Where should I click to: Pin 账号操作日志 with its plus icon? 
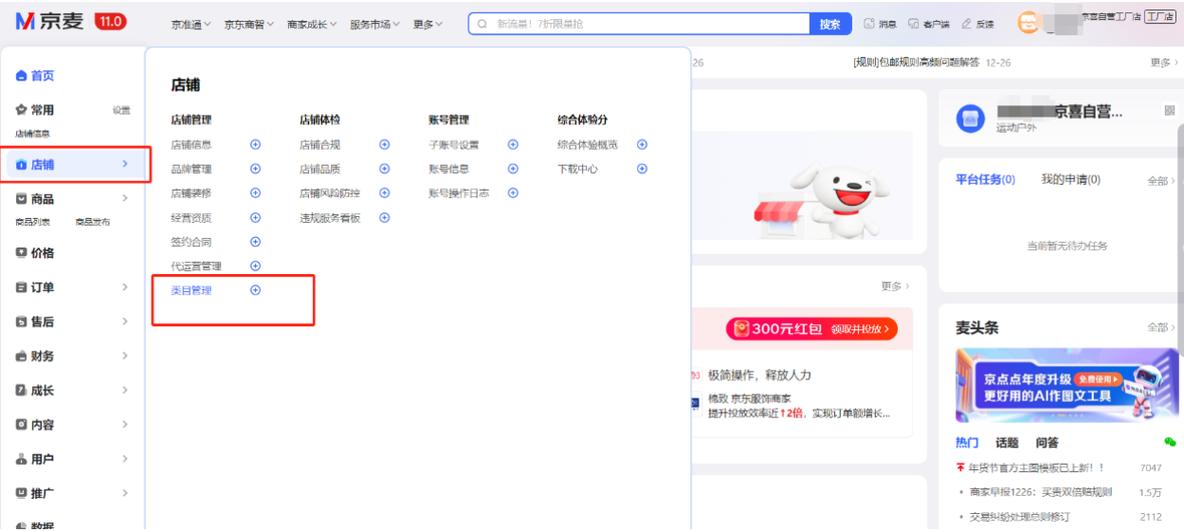click(x=513, y=193)
